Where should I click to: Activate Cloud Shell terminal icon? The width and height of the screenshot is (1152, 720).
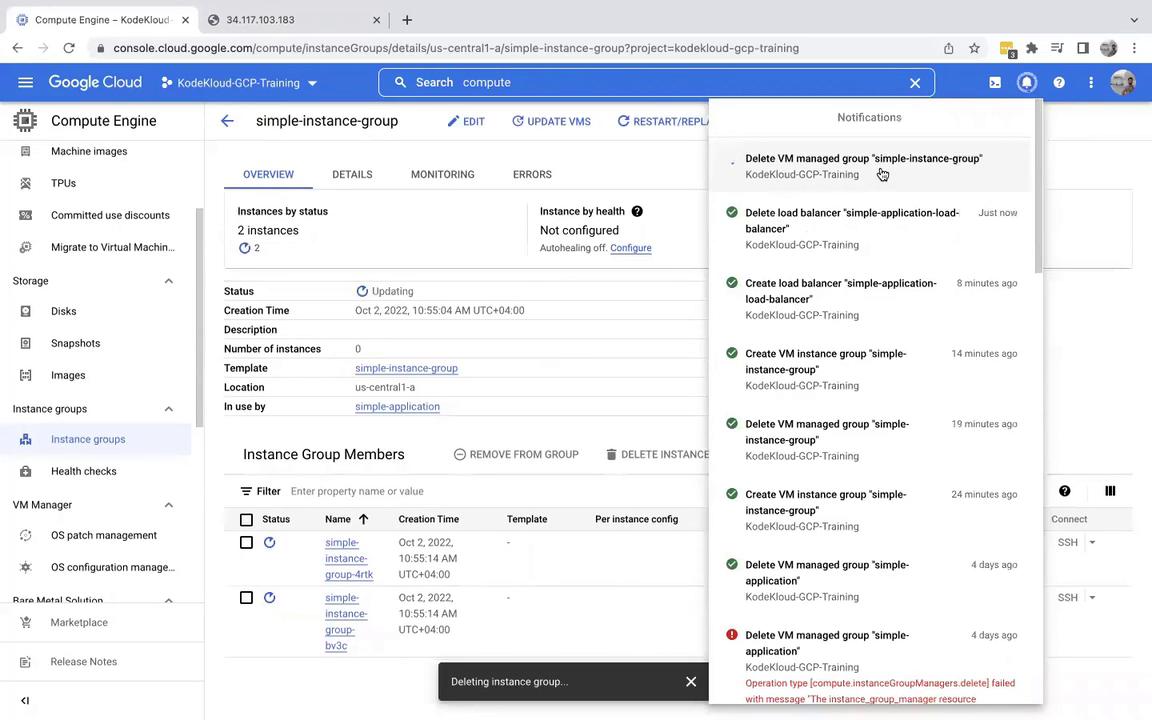click(x=995, y=83)
